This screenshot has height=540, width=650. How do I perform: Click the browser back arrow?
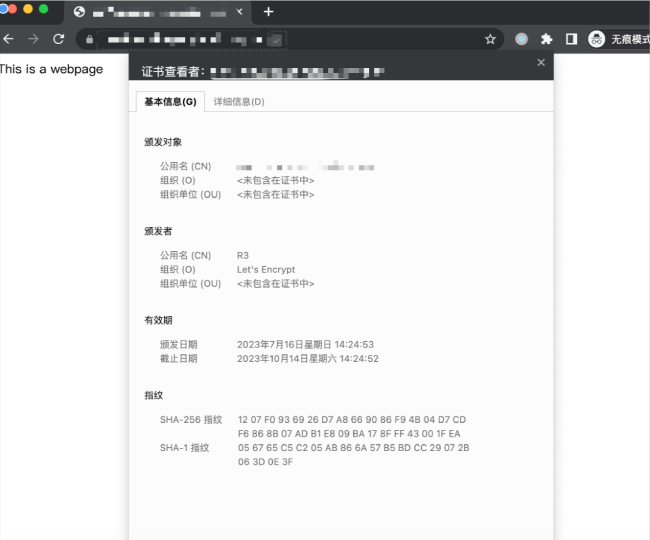click(9, 39)
